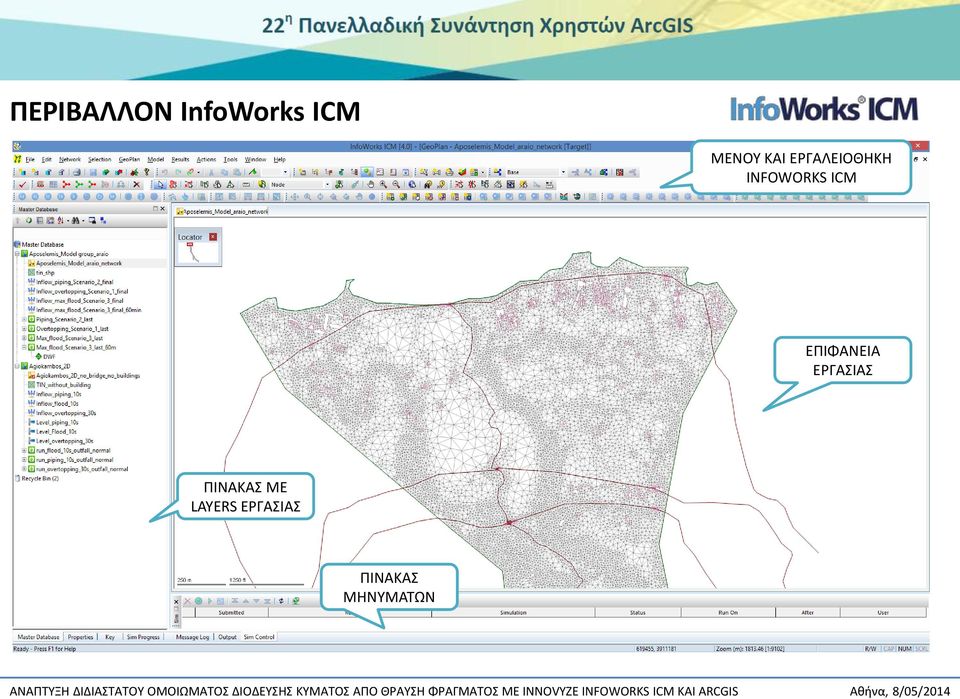Click the InfoWorks ICM application icon in the title bar

17,146
